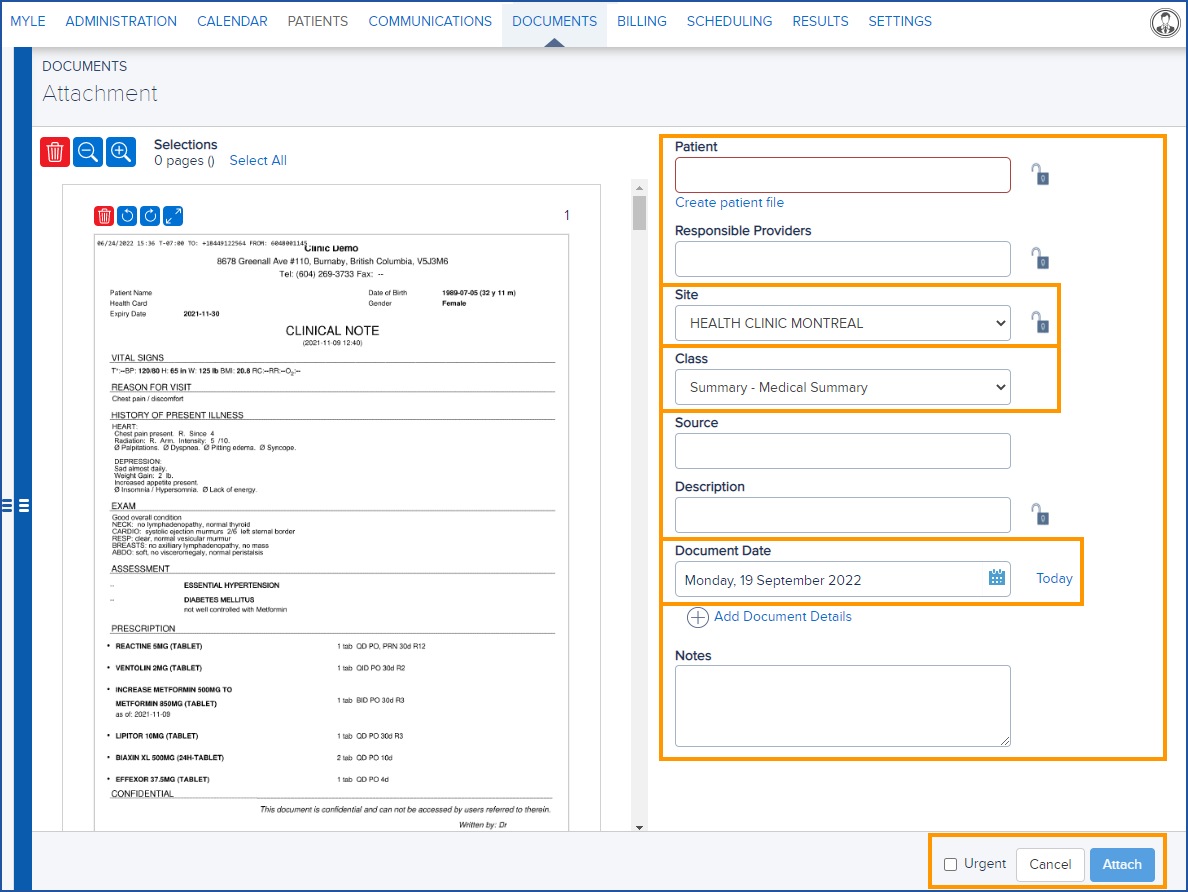Click the Create patient file link
The height and width of the screenshot is (892, 1188).
click(x=729, y=203)
